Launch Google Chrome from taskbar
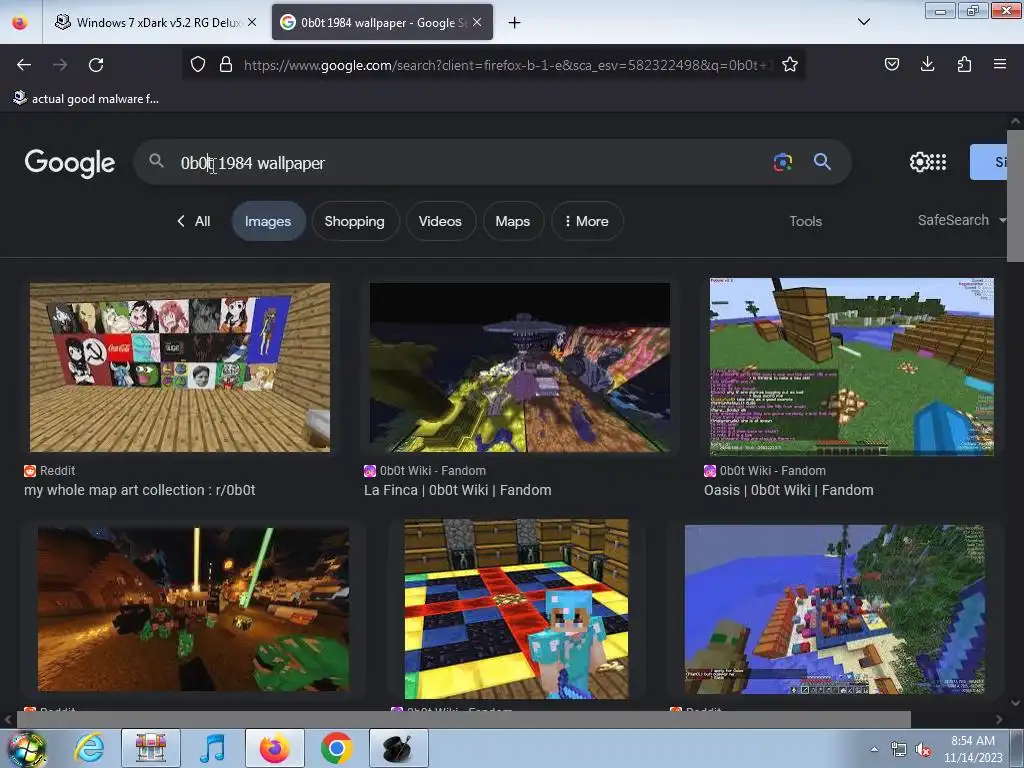 pos(336,748)
